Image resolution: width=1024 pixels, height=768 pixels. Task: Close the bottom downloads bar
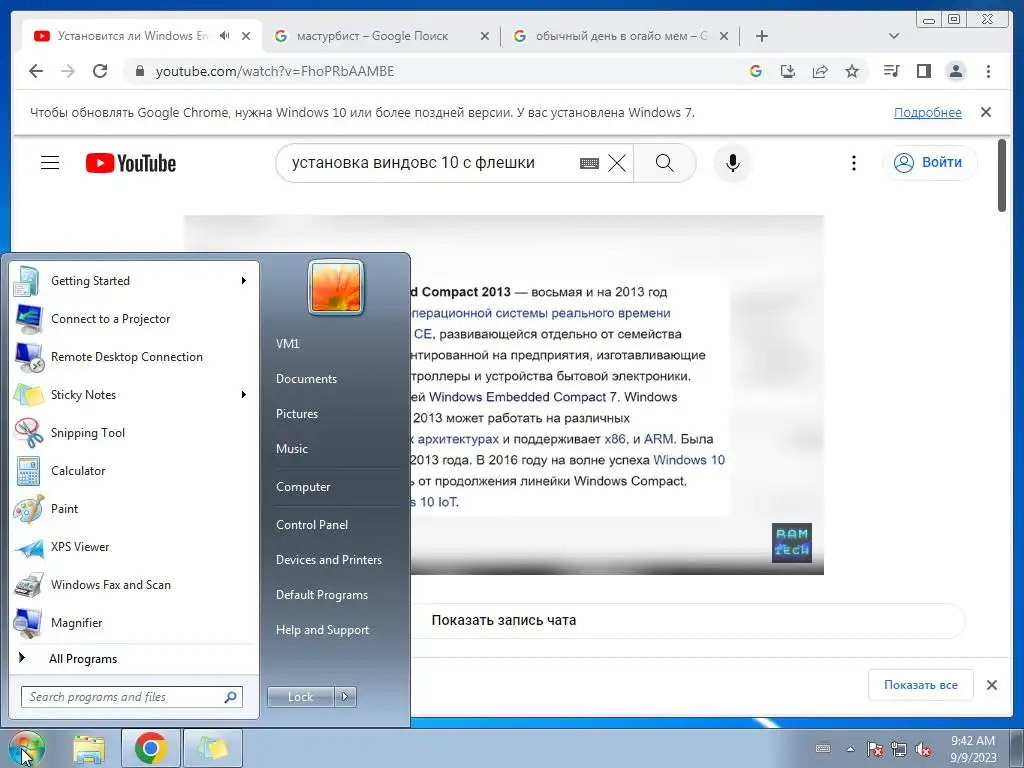pyautogui.click(x=991, y=685)
